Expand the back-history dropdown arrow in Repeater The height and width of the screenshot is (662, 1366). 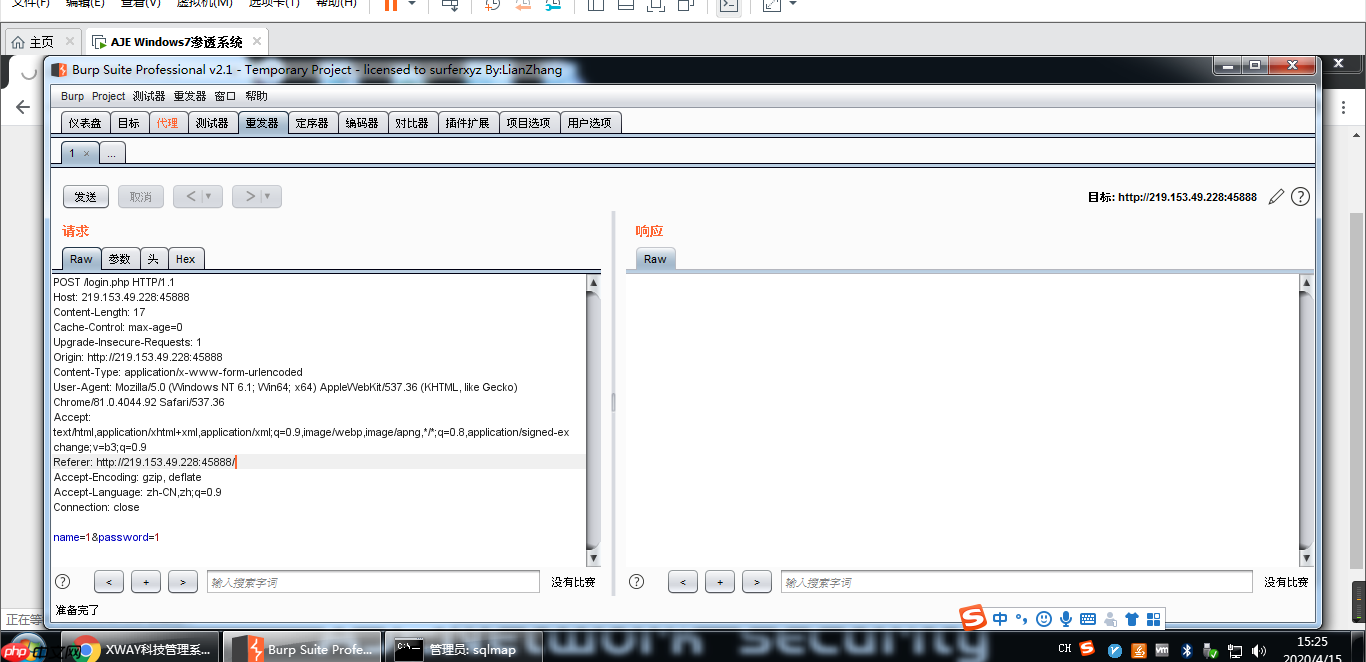click(x=208, y=196)
